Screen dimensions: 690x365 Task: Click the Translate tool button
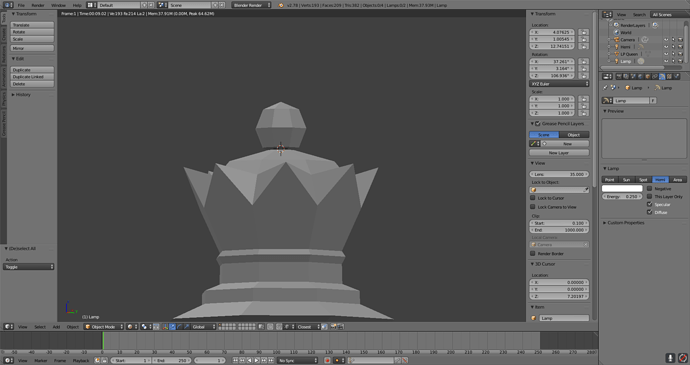click(32, 25)
